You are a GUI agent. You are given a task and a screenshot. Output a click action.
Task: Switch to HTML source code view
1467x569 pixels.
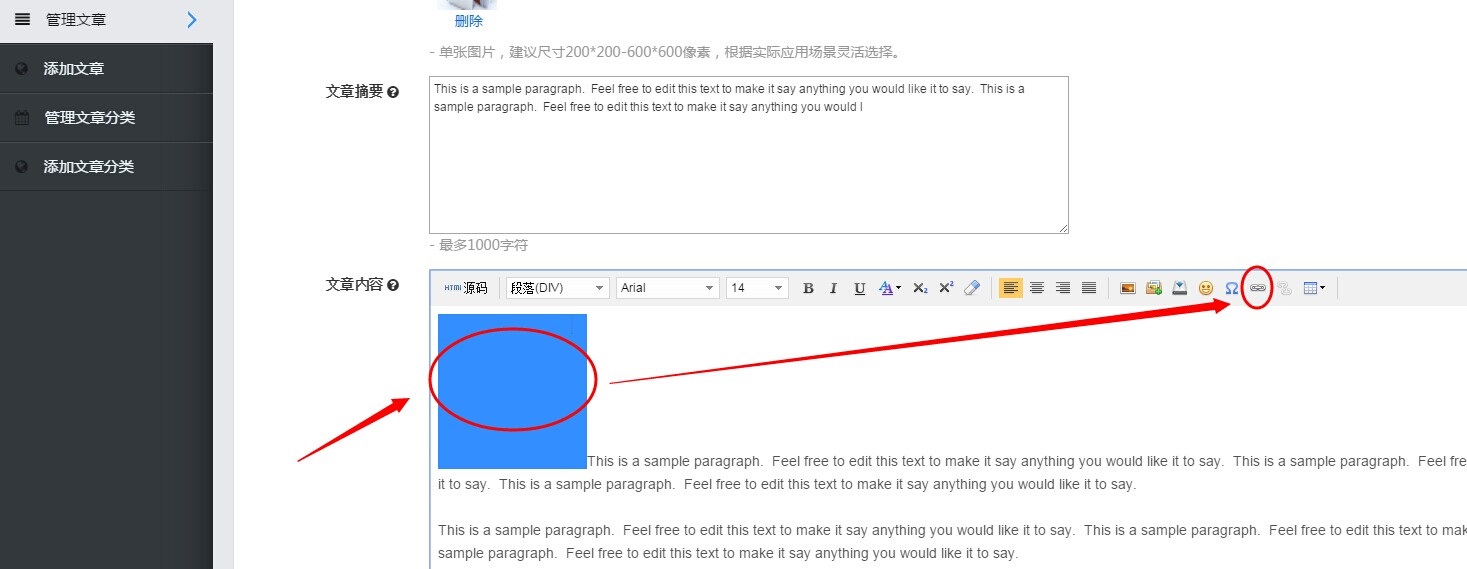(466, 288)
